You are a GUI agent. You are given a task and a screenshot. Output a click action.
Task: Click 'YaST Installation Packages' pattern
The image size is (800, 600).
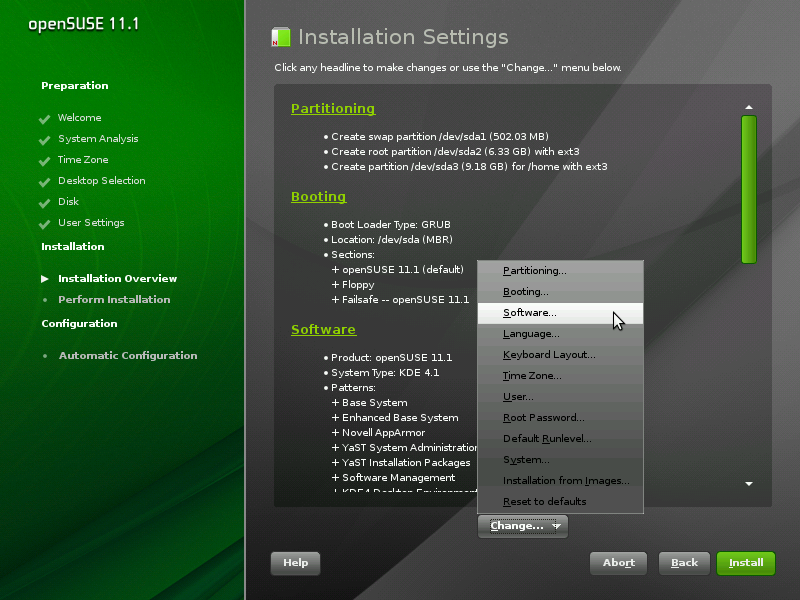pos(406,463)
